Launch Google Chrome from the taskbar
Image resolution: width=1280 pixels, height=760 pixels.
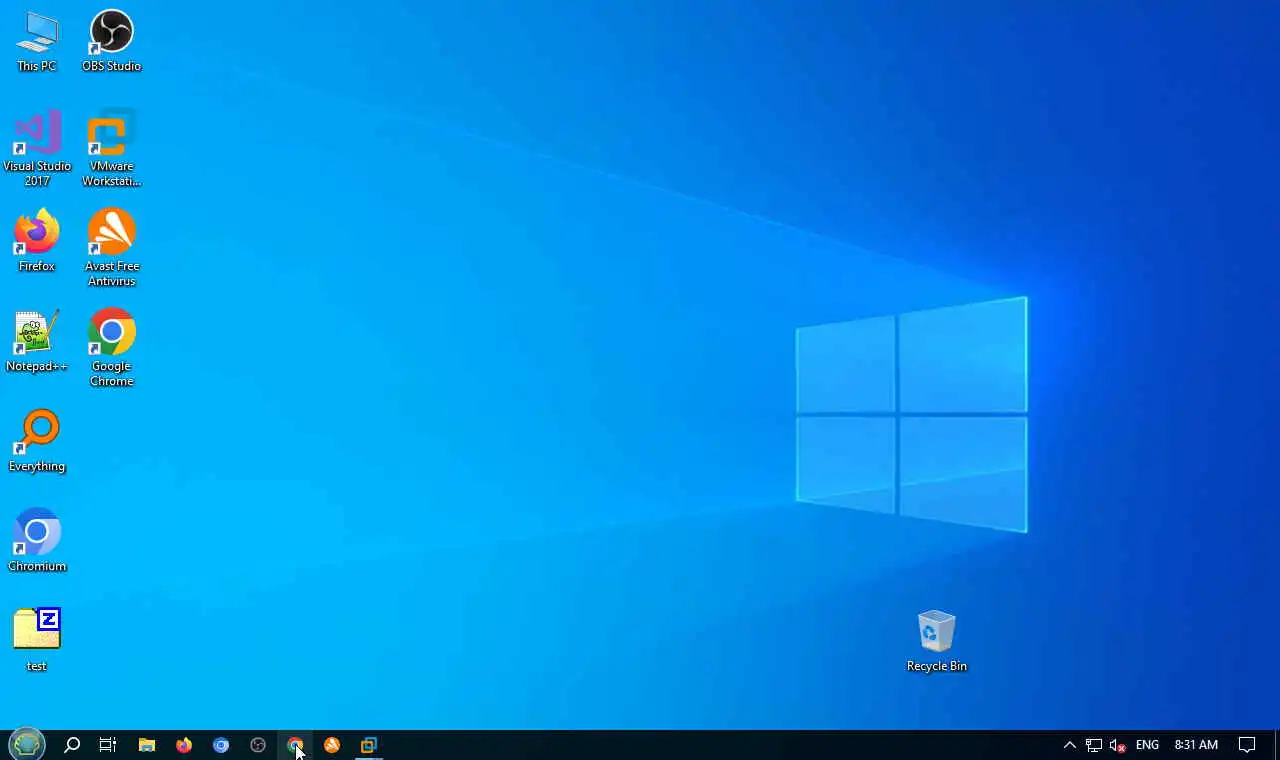295,745
